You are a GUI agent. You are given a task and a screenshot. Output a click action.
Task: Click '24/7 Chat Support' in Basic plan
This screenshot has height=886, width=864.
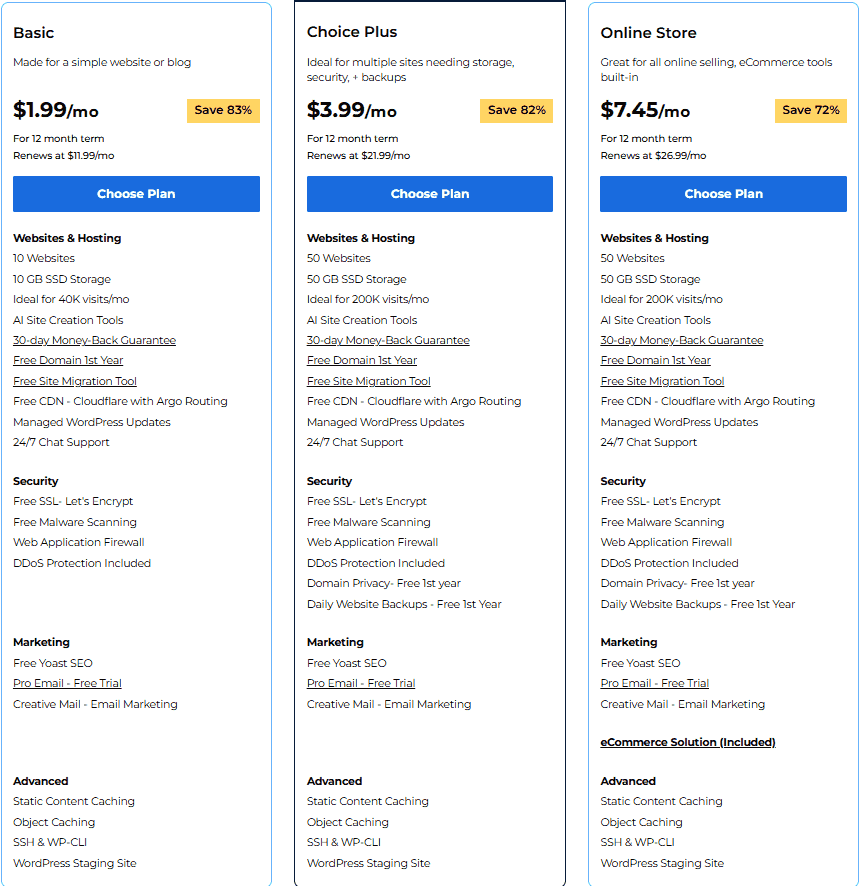61,442
